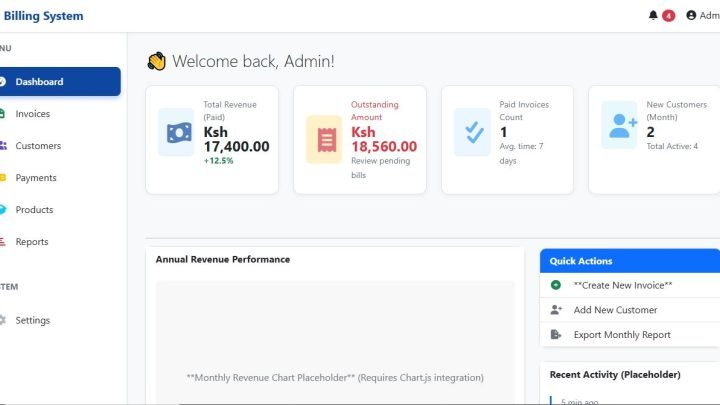This screenshot has height=405, width=720.
Task: Click Create New Invoice quick action
Action: 622,285
